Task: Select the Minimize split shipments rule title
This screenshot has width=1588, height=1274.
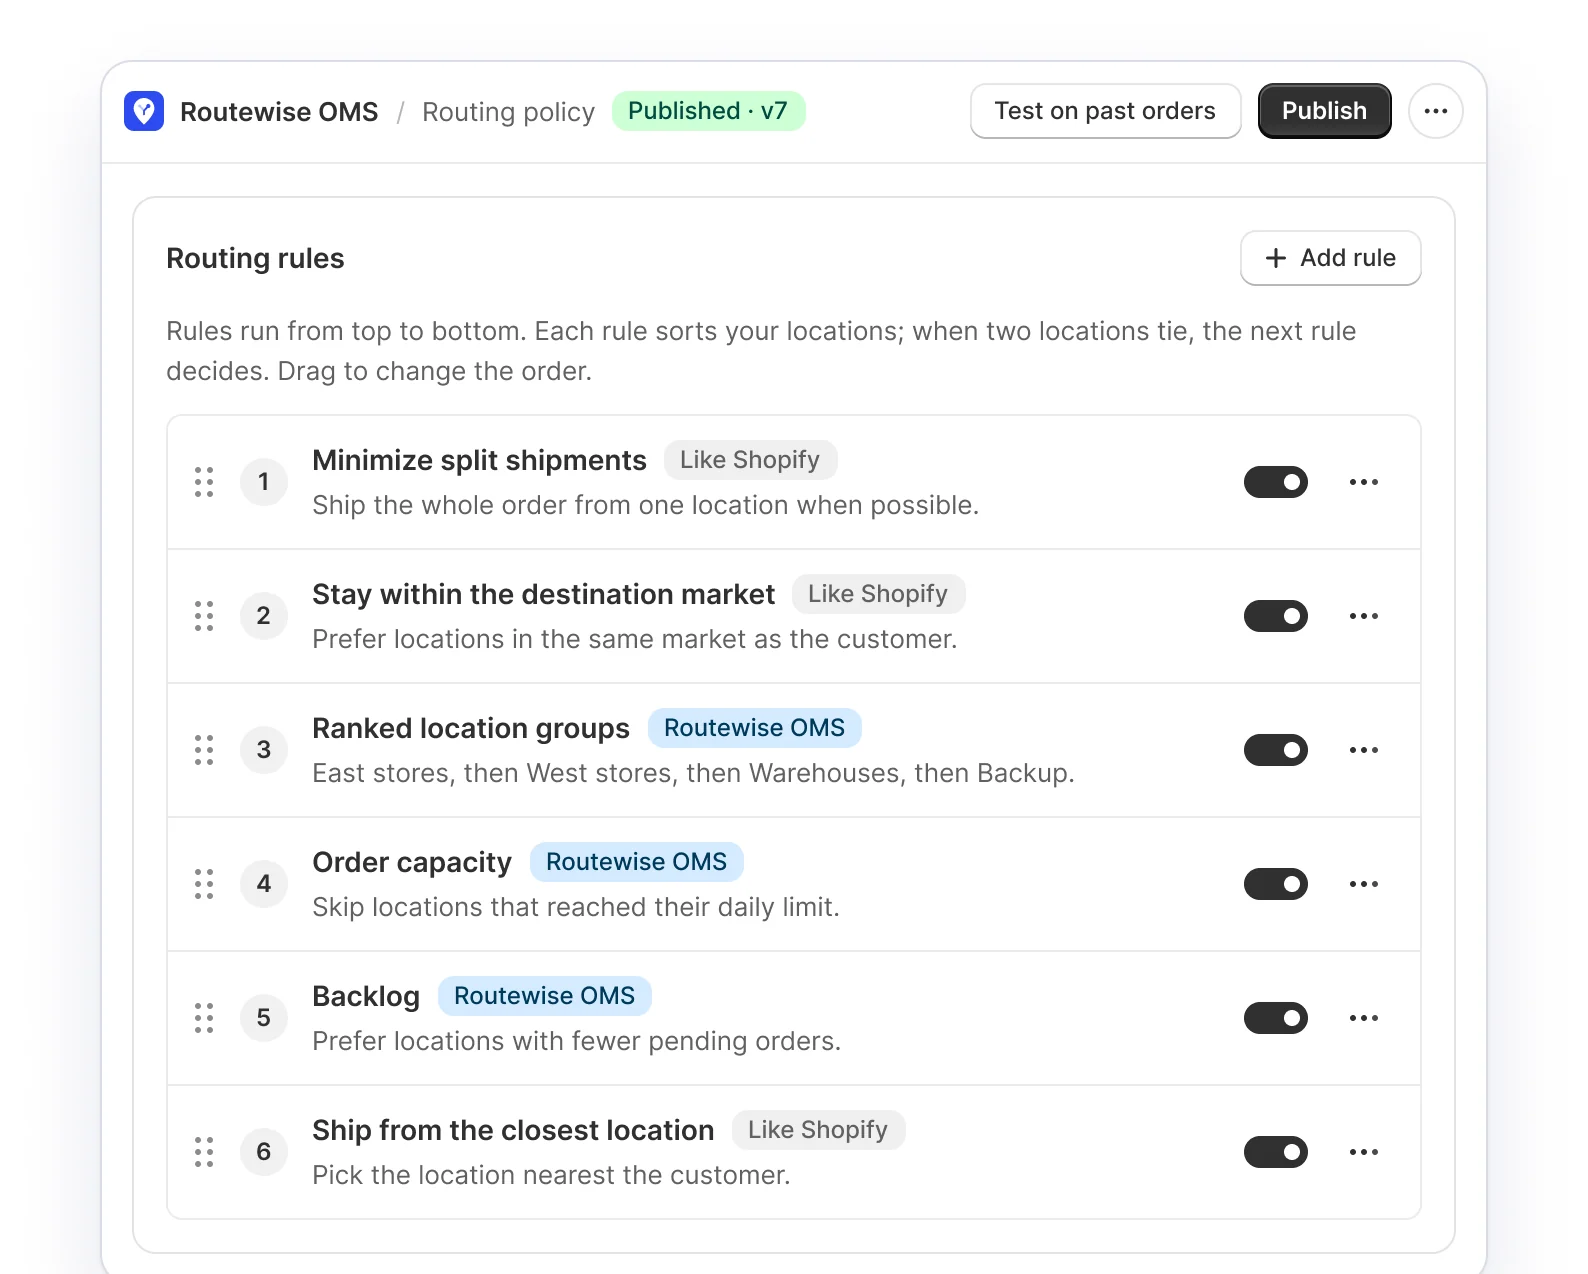Action: (x=479, y=460)
